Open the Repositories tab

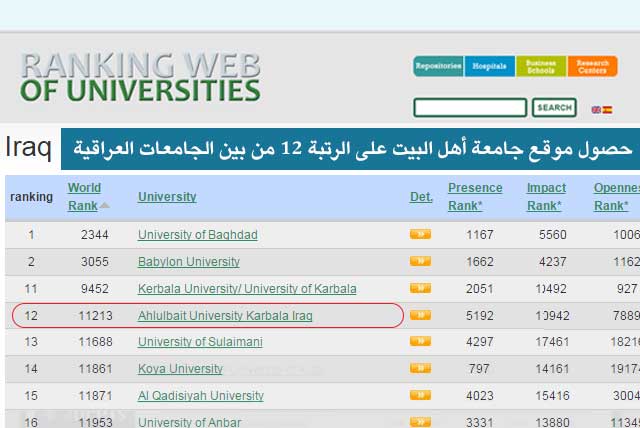click(438, 66)
